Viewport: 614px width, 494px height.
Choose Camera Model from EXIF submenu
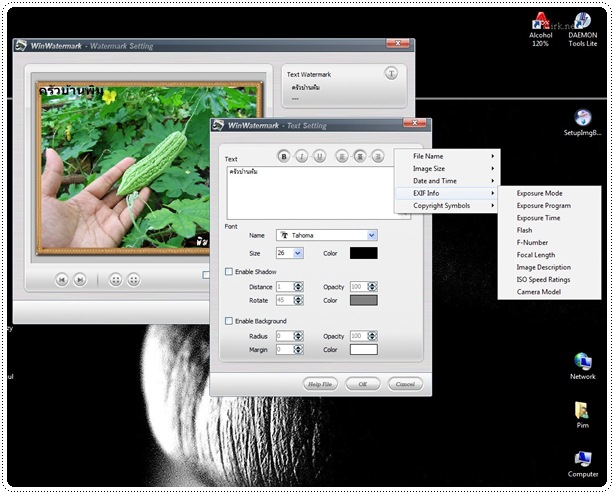pyautogui.click(x=549, y=292)
